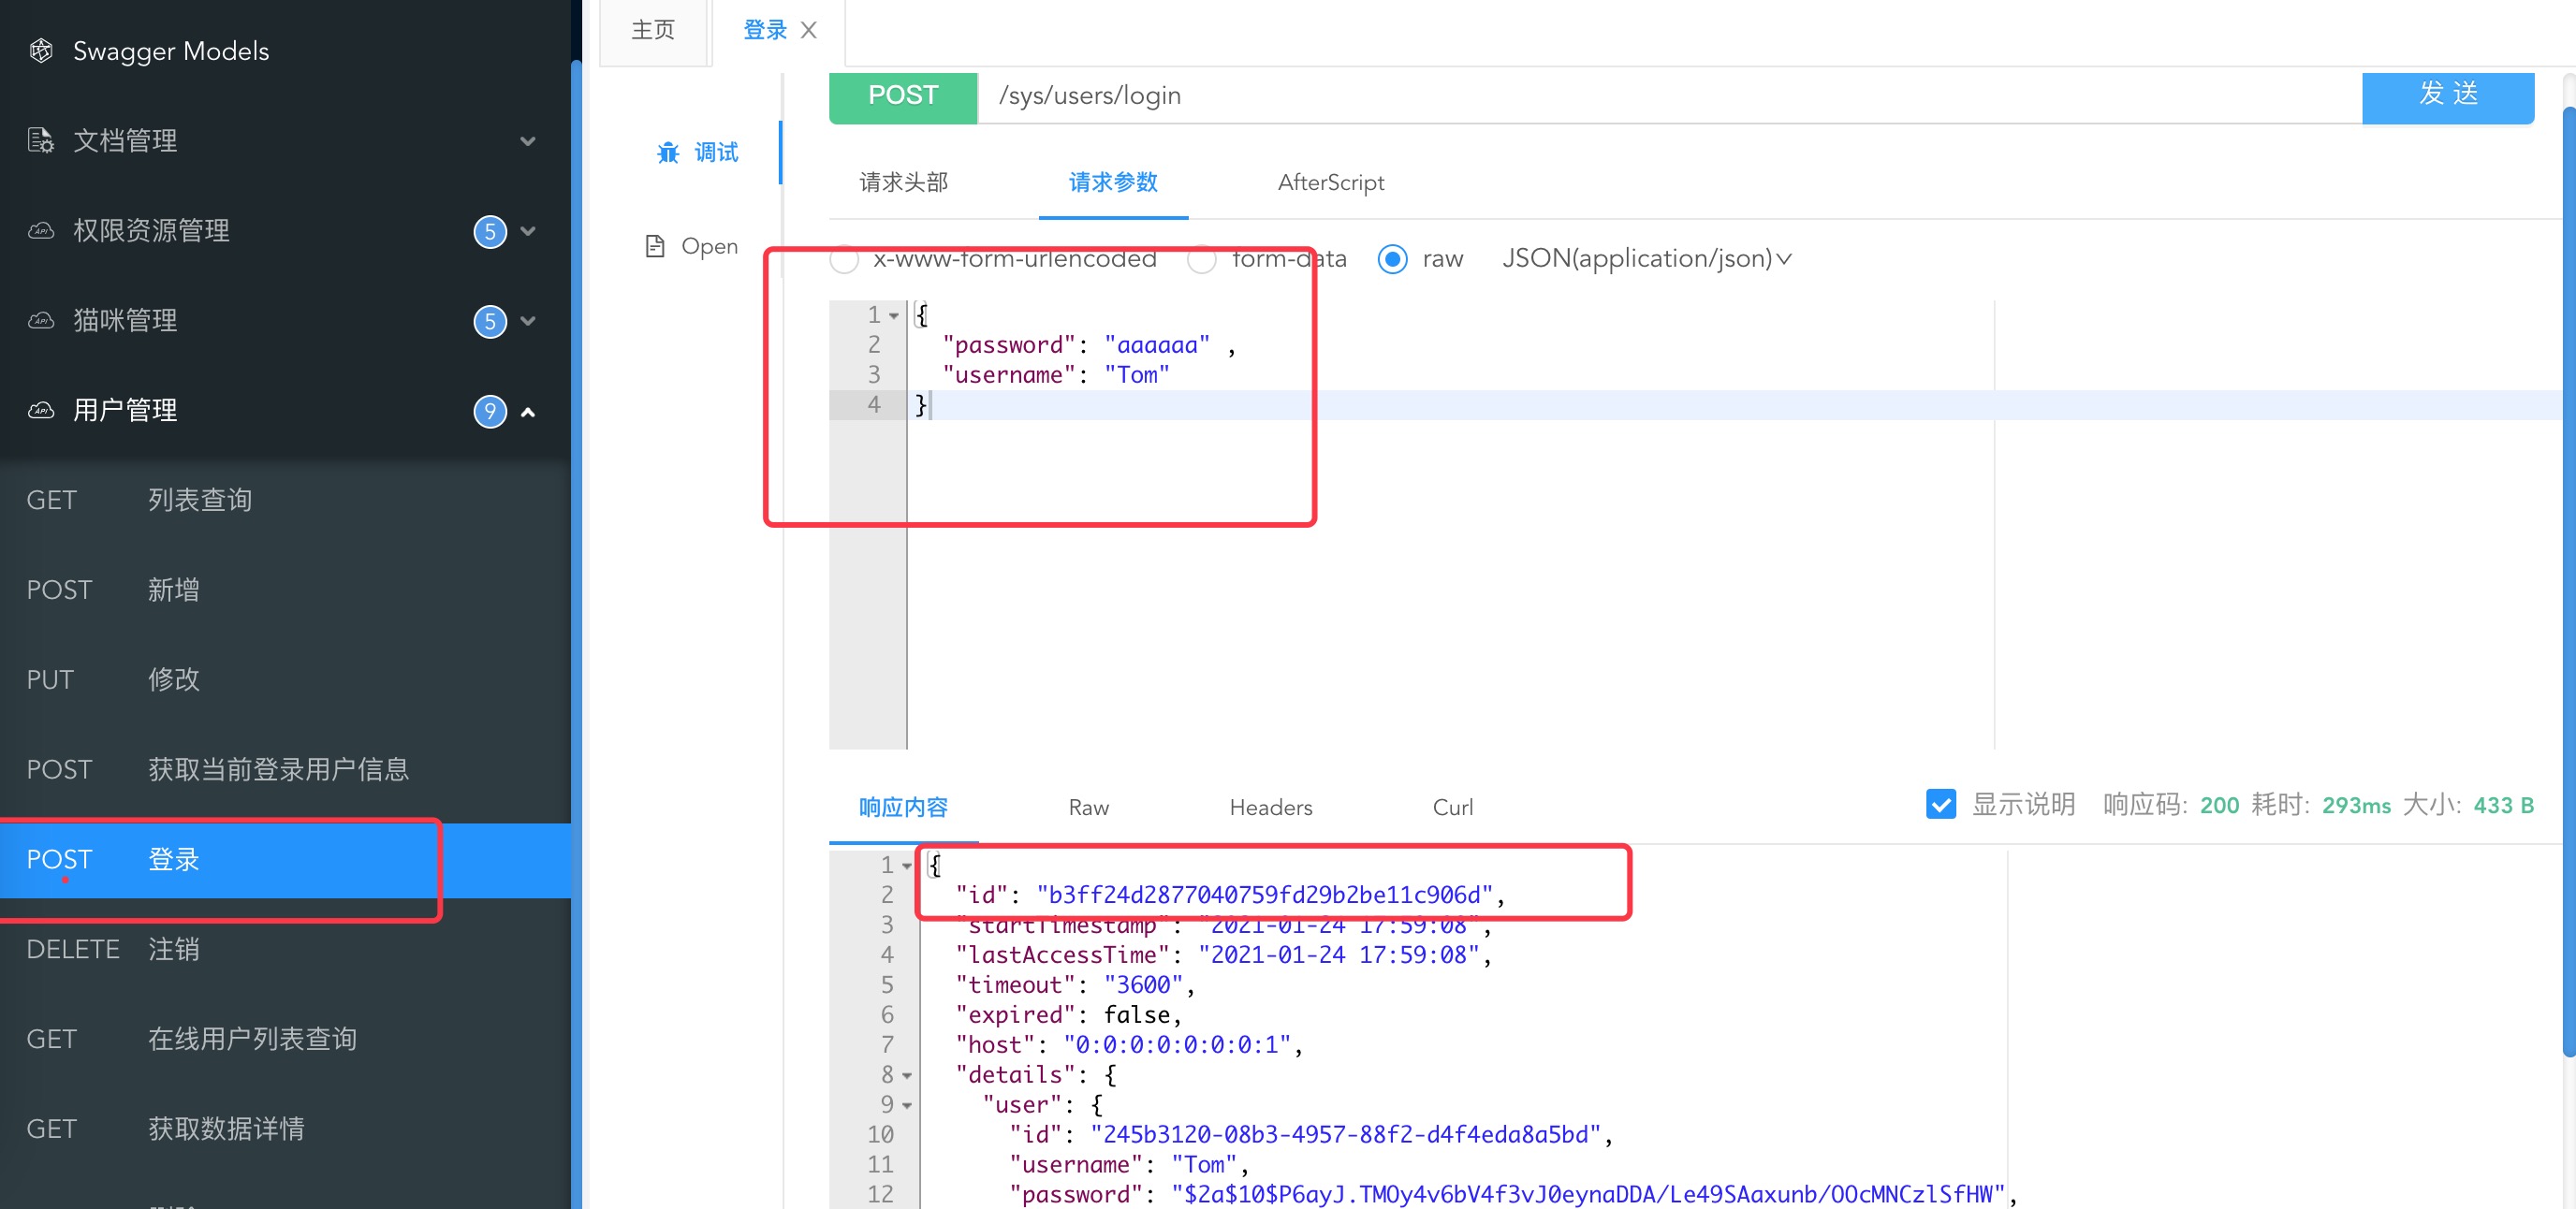Click the Swagger Models cube icon
The image size is (2576, 1209).
coord(41,51)
